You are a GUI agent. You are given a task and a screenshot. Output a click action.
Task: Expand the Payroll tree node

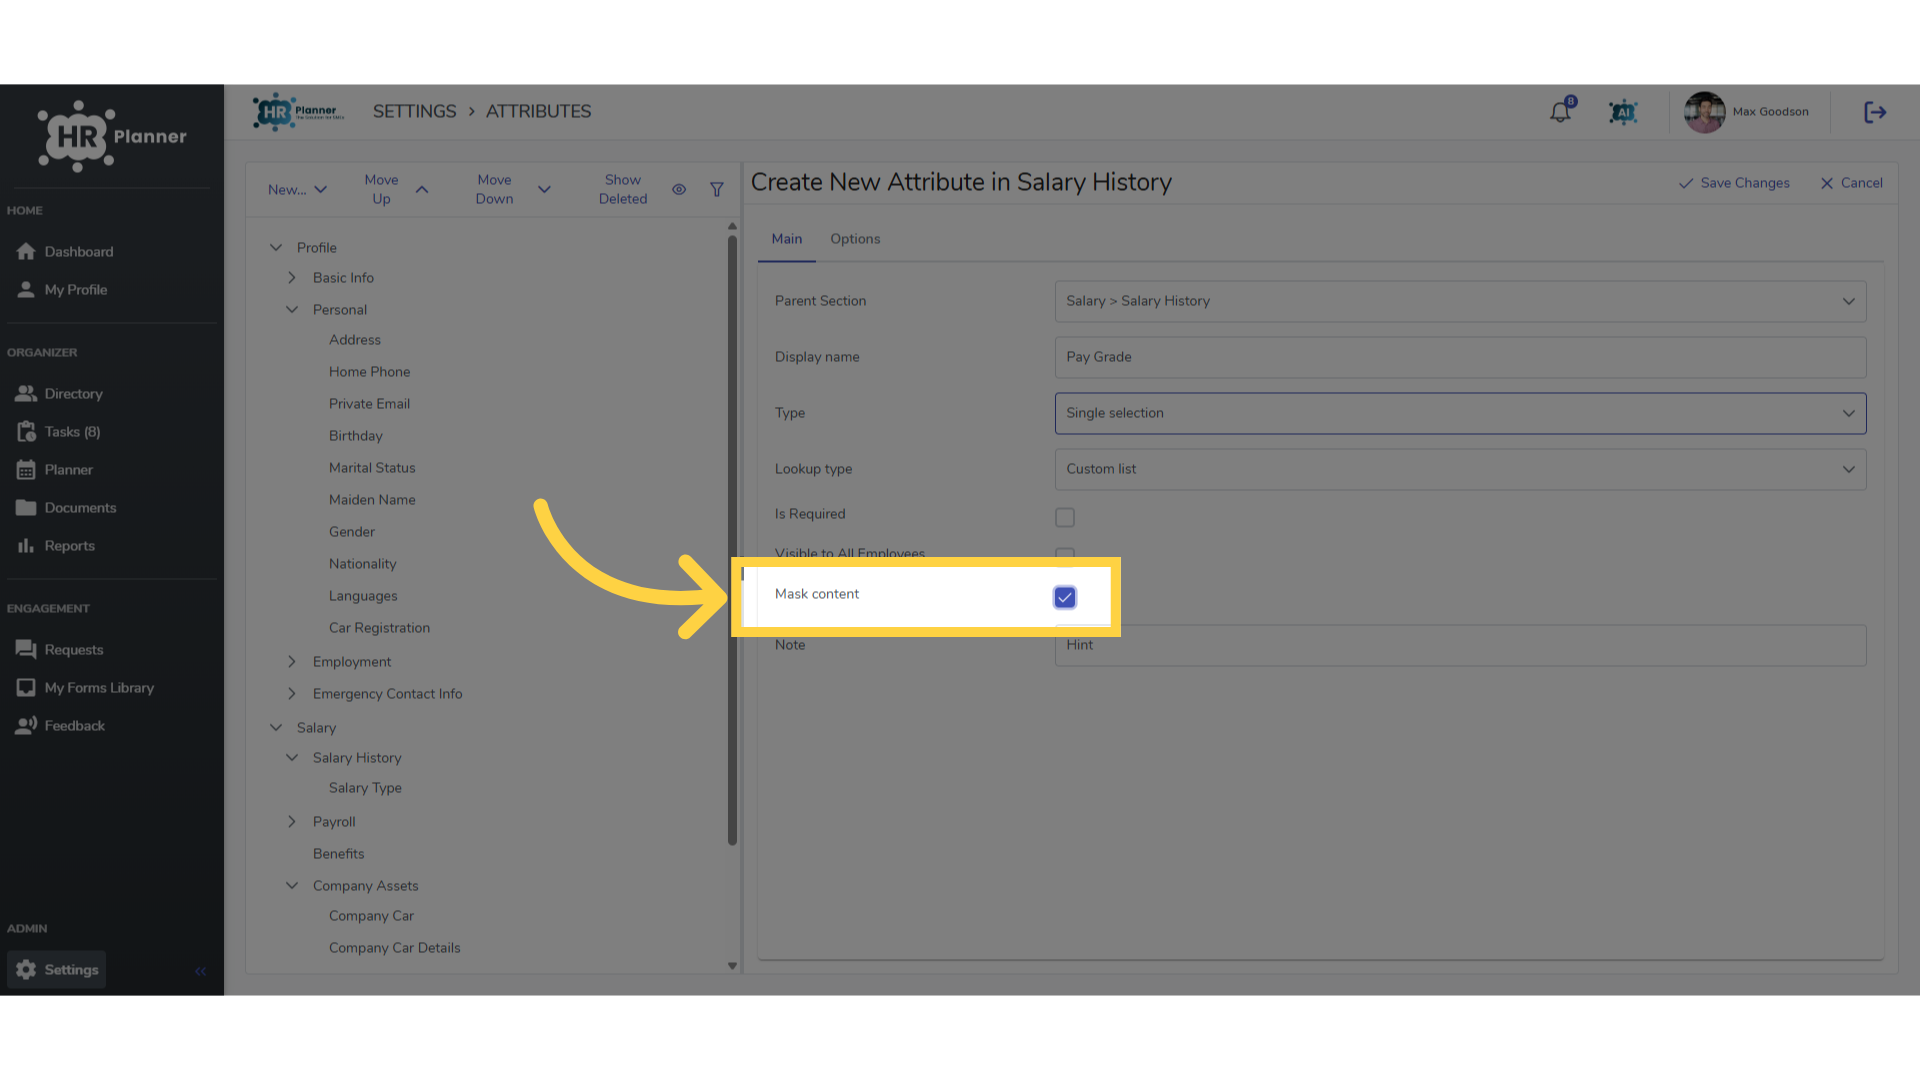coord(292,821)
